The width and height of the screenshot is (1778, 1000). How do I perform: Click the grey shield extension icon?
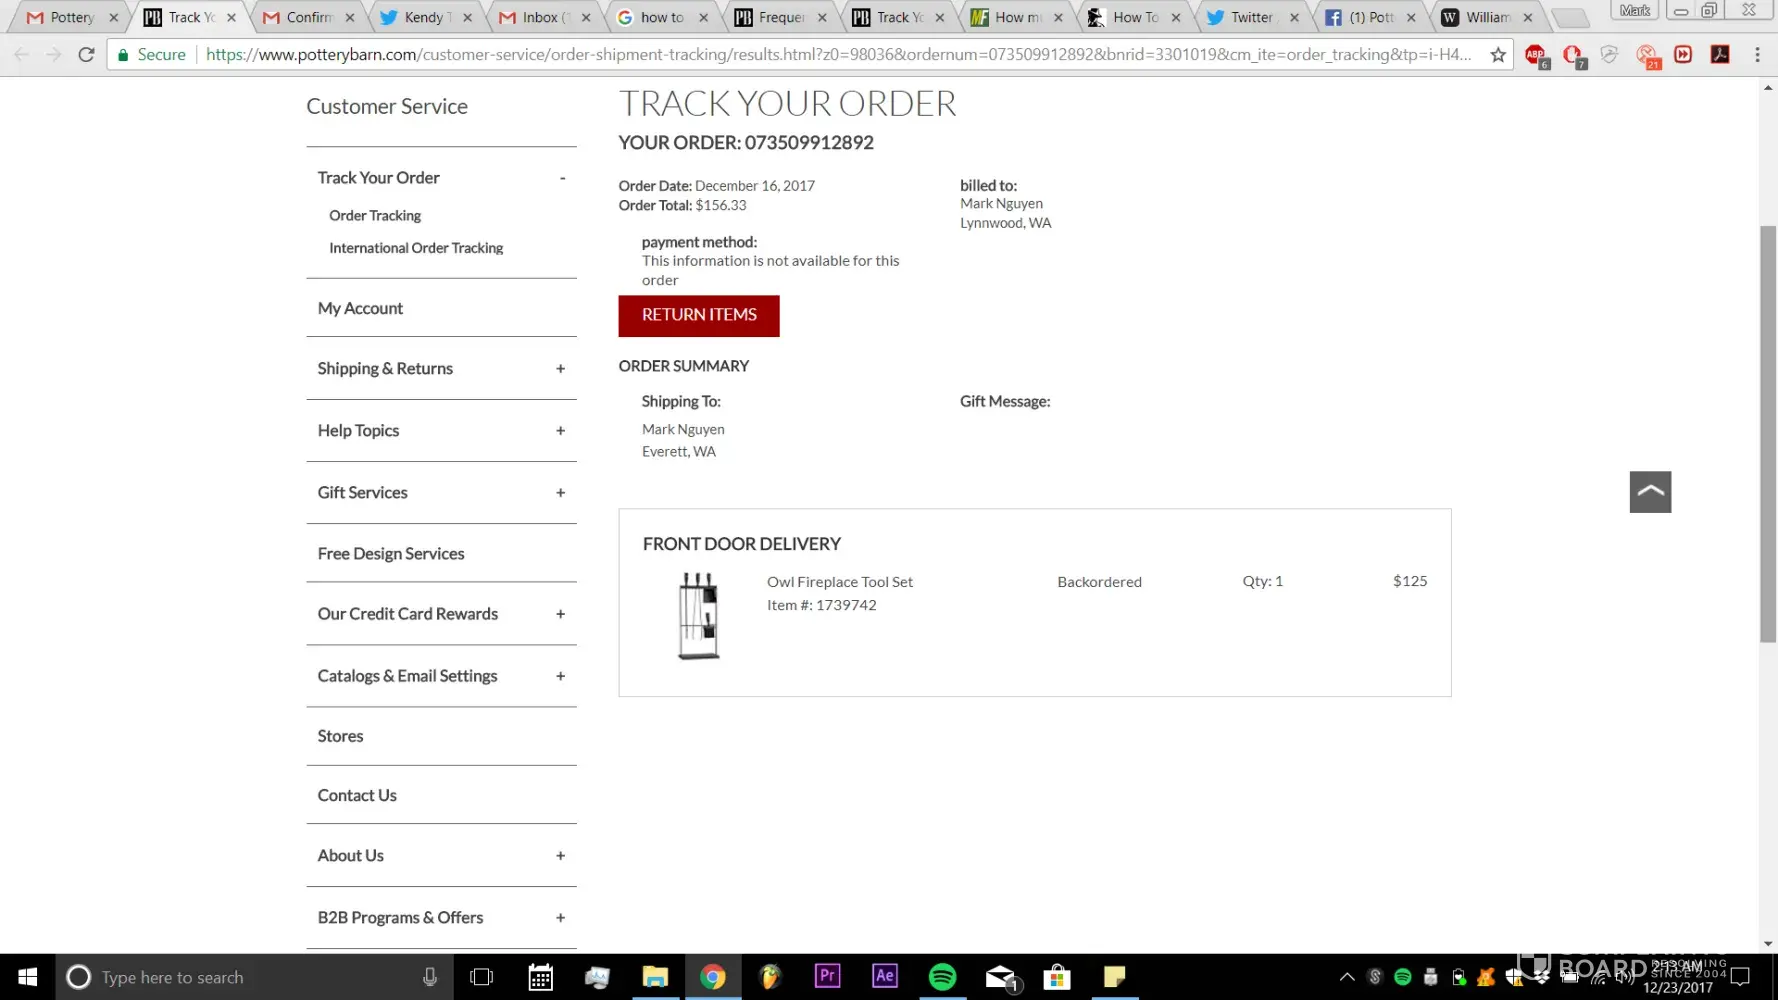(x=1609, y=55)
